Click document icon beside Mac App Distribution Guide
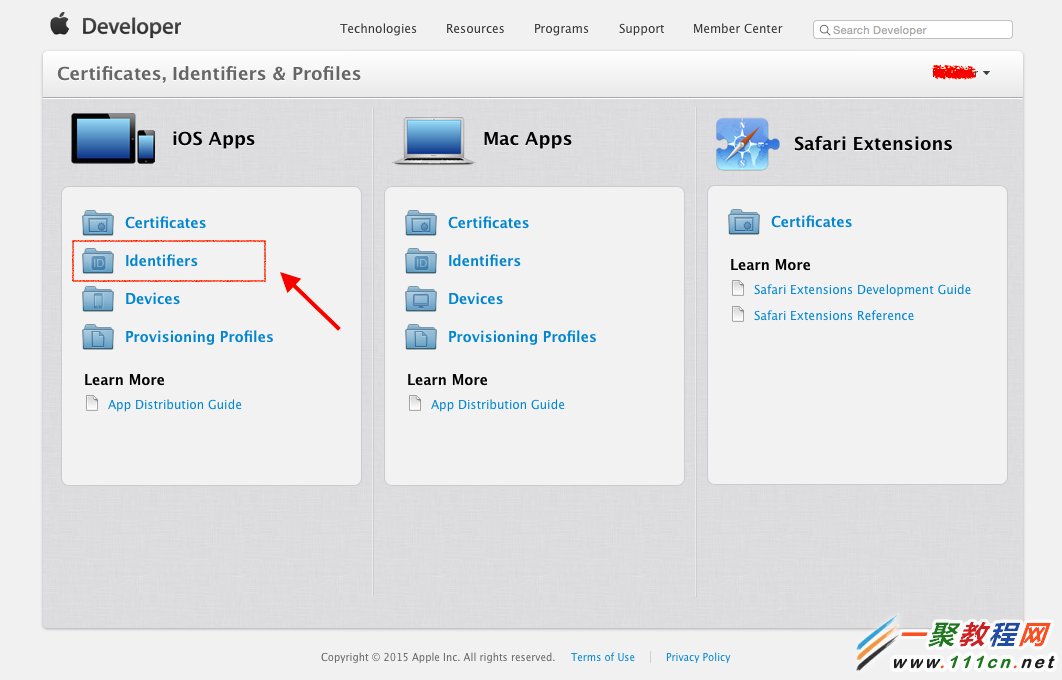Screen dimensions: 1062x680 point(415,404)
